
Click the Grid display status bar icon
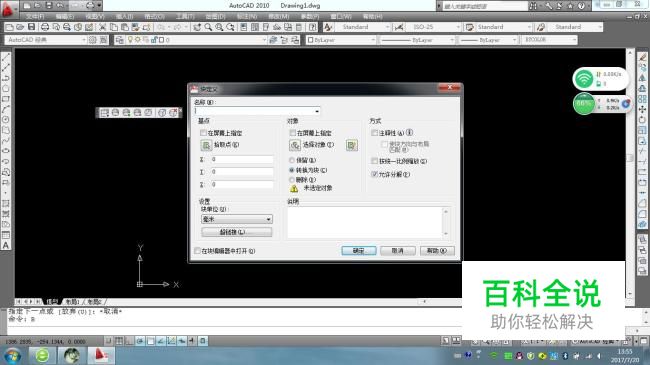point(119,341)
